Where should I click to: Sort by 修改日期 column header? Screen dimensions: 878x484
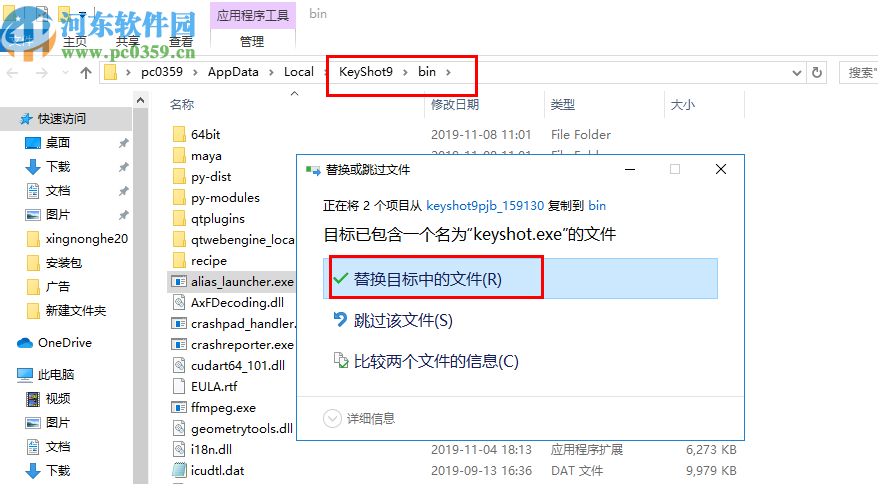(x=455, y=104)
